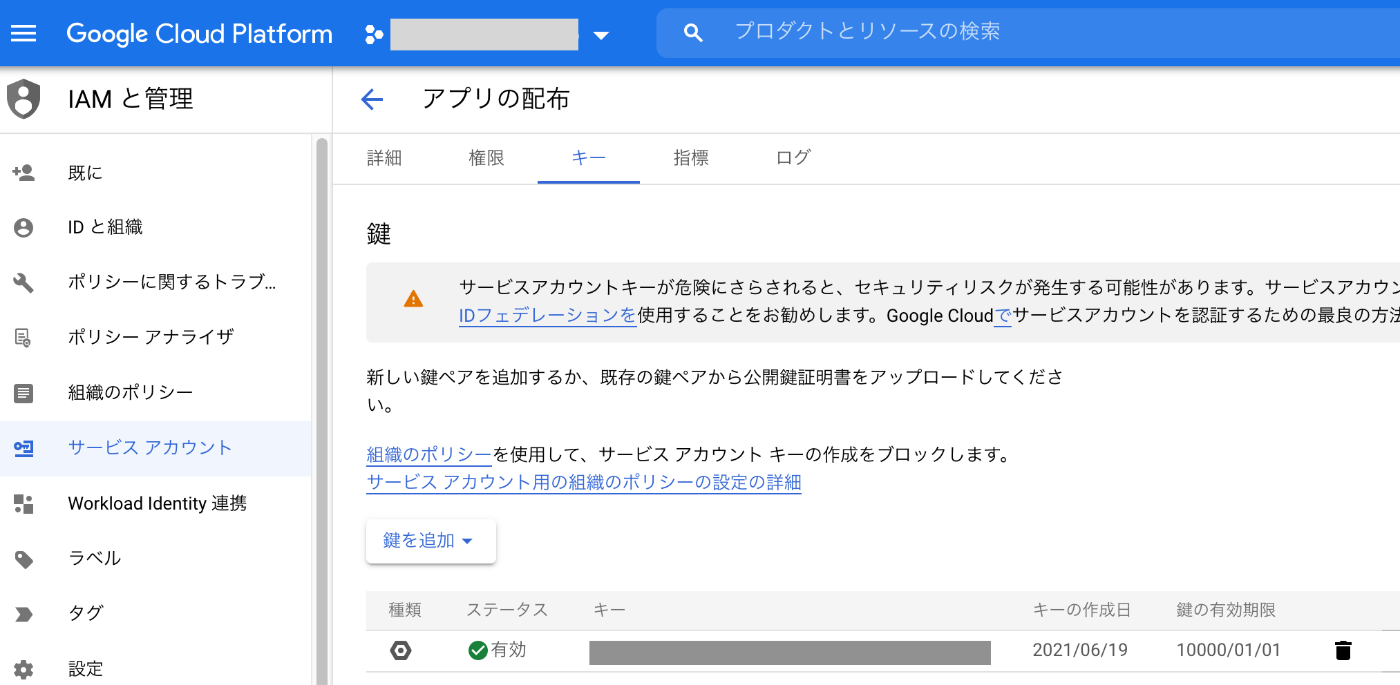The width and height of the screenshot is (1400, 685).
Task: Open タグ in the sidebar
Action: [x=156, y=614]
